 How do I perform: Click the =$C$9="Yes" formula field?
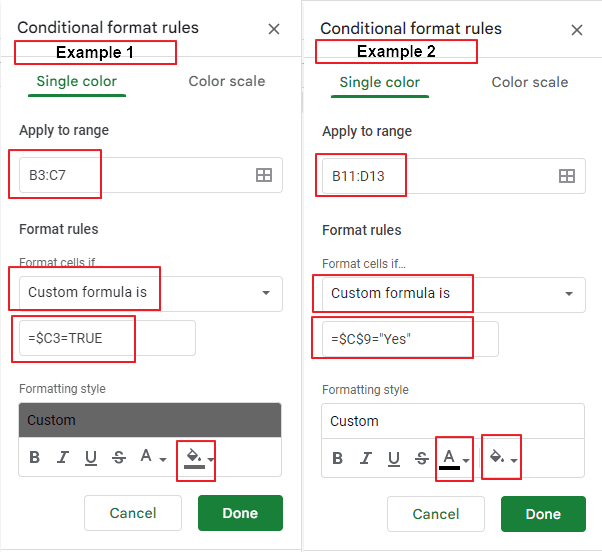410,339
